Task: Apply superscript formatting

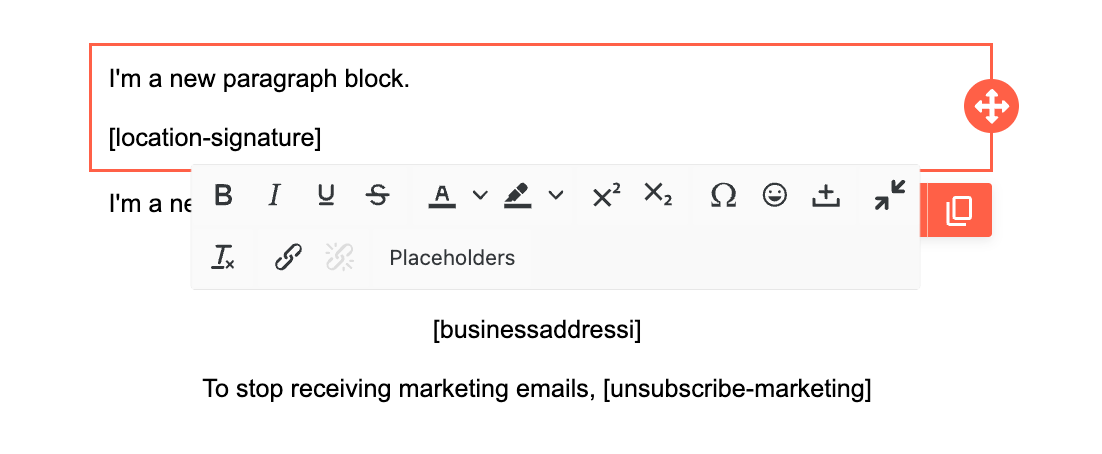Action: coord(606,195)
